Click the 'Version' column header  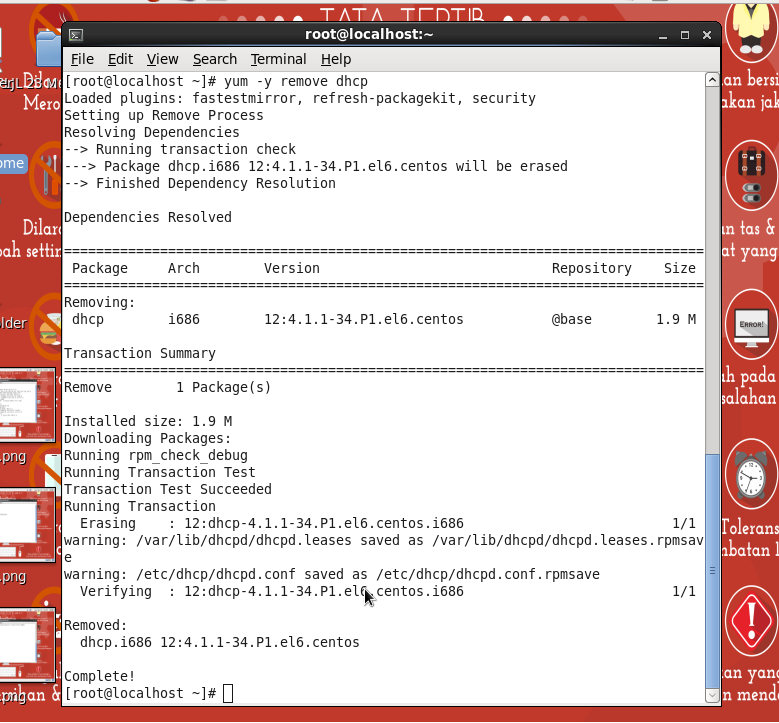point(292,268)
